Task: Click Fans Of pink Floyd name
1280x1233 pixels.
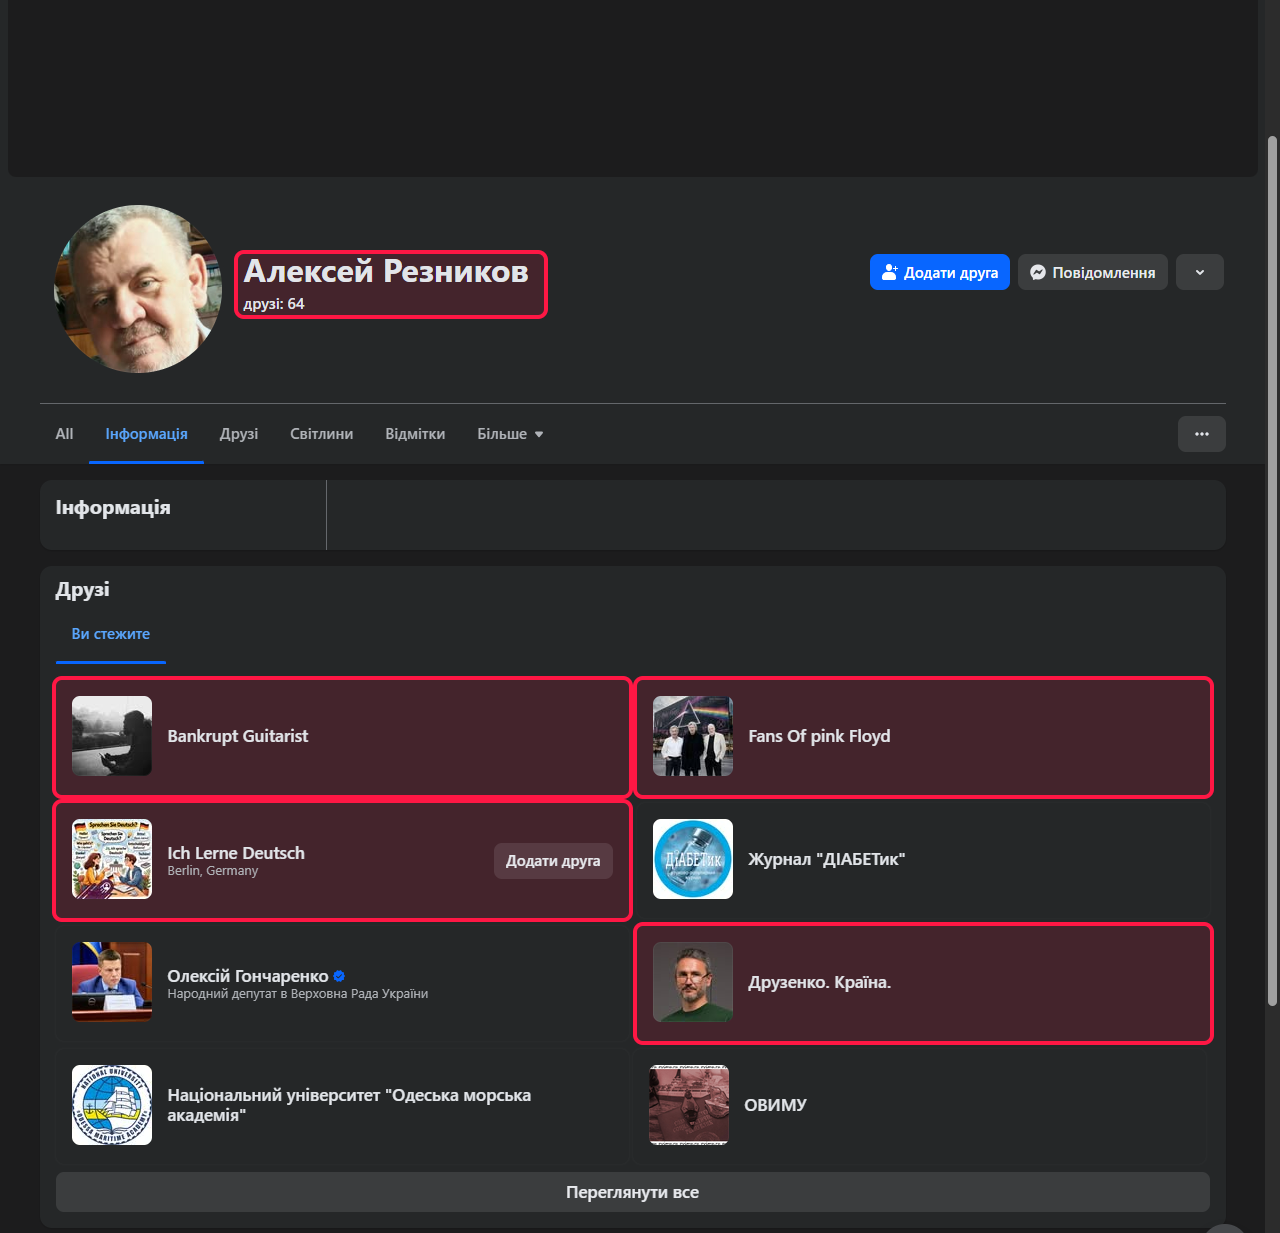Action: point(819,736)
